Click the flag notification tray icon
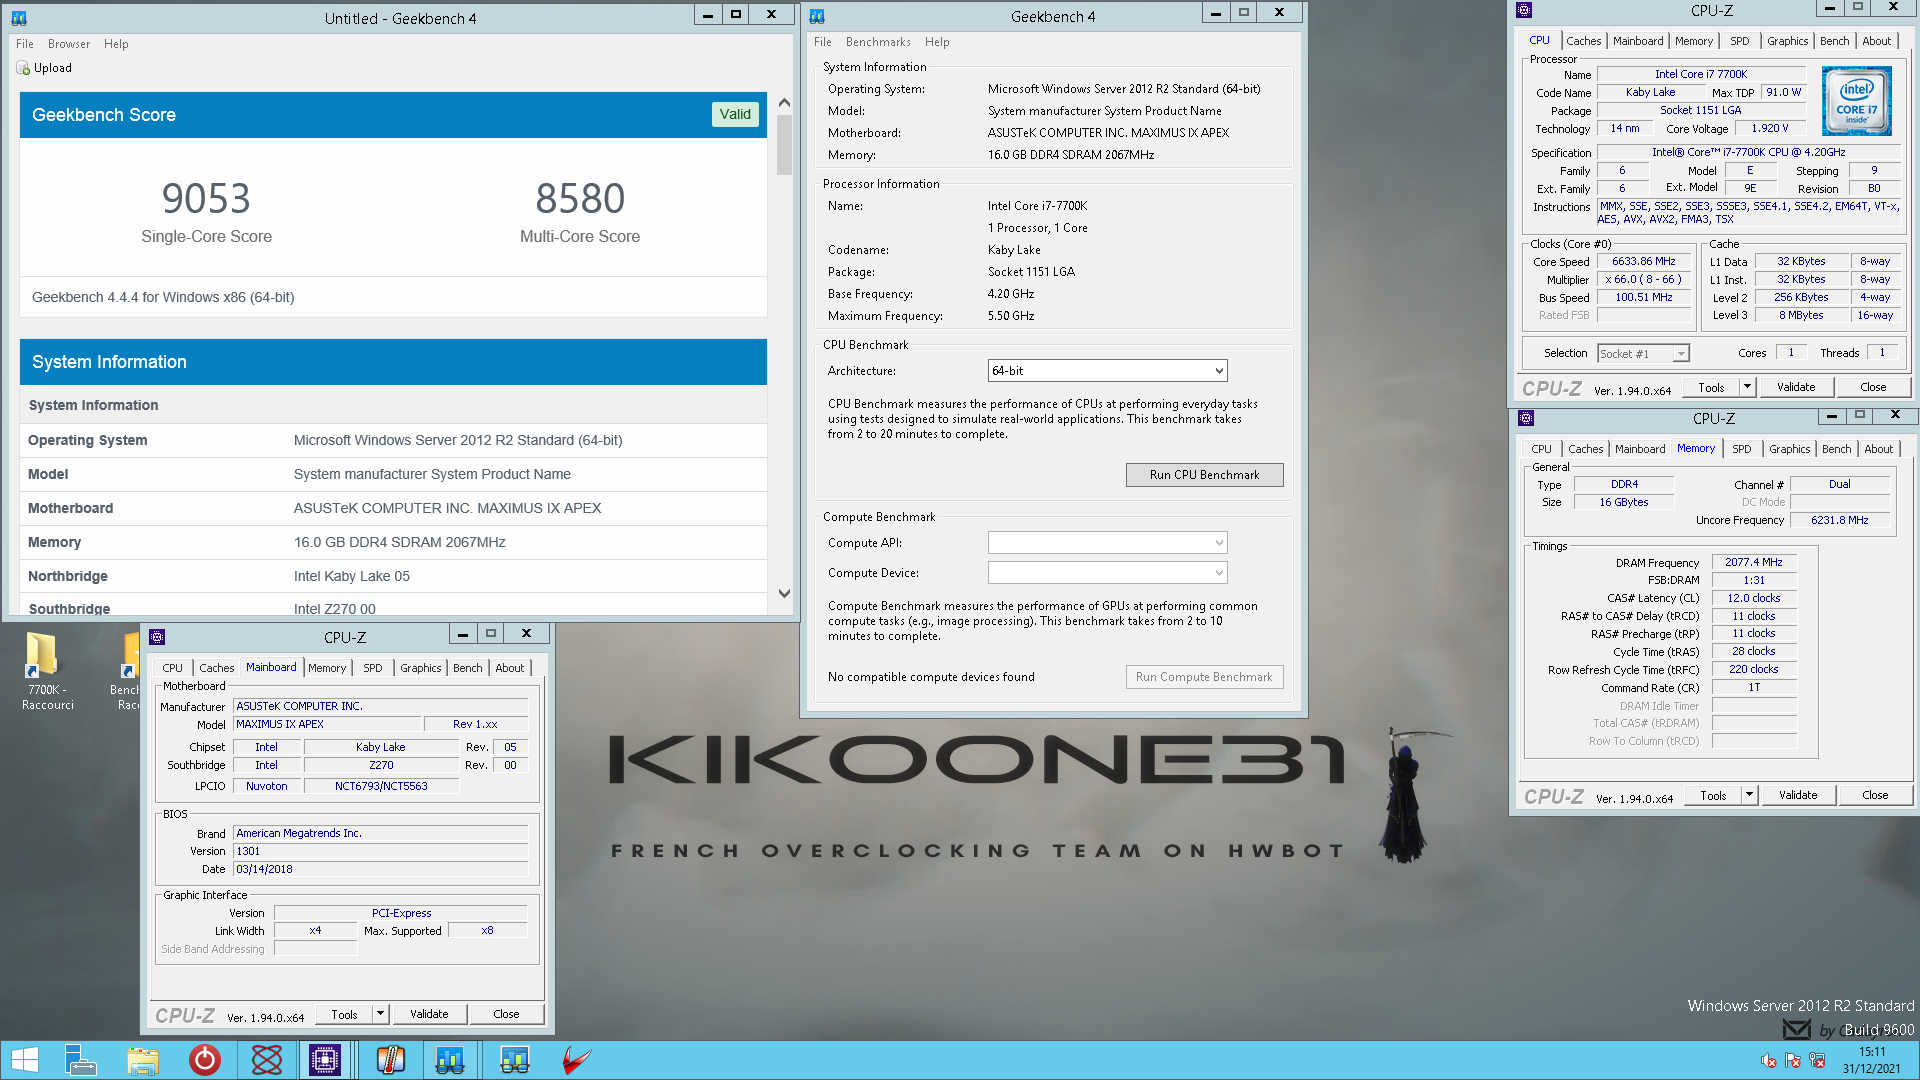Viewport: 1920px width, 1080px height. tap(1792, 1061)
